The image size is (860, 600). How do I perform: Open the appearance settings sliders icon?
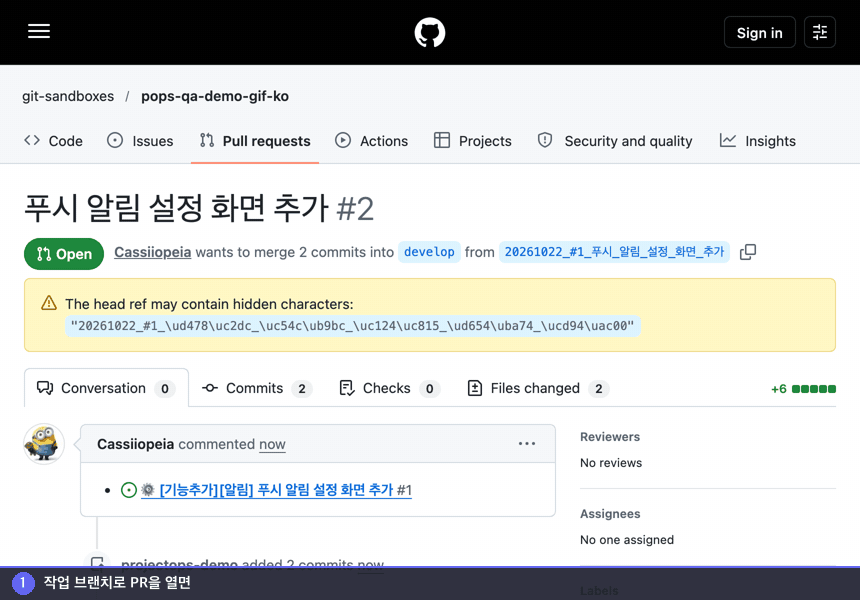tap(819, 32)
